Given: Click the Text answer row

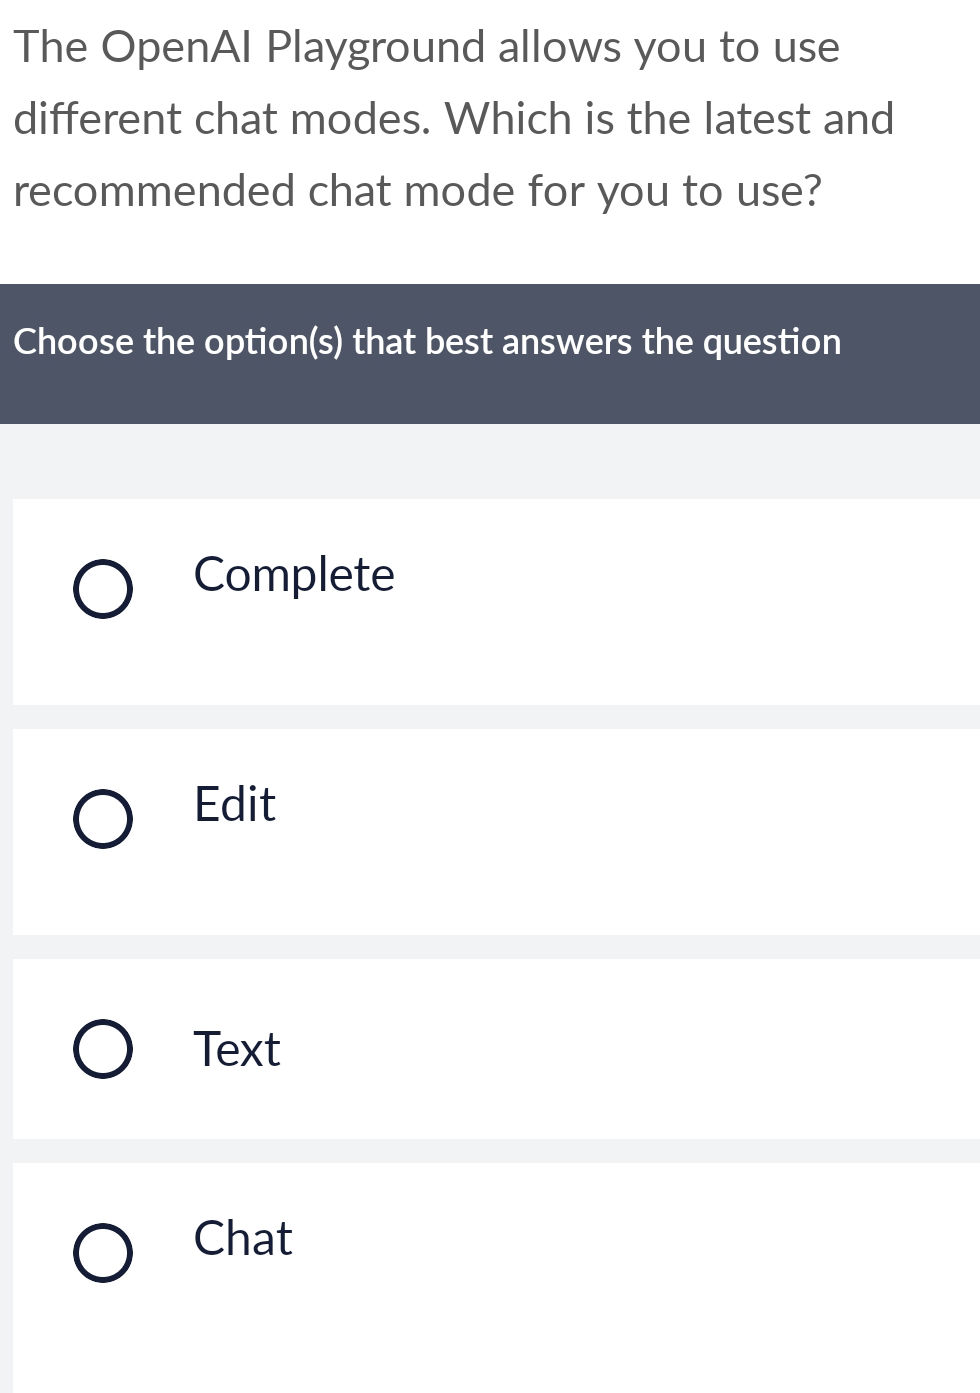Looking at the screenshot, I should point(490,1048).
